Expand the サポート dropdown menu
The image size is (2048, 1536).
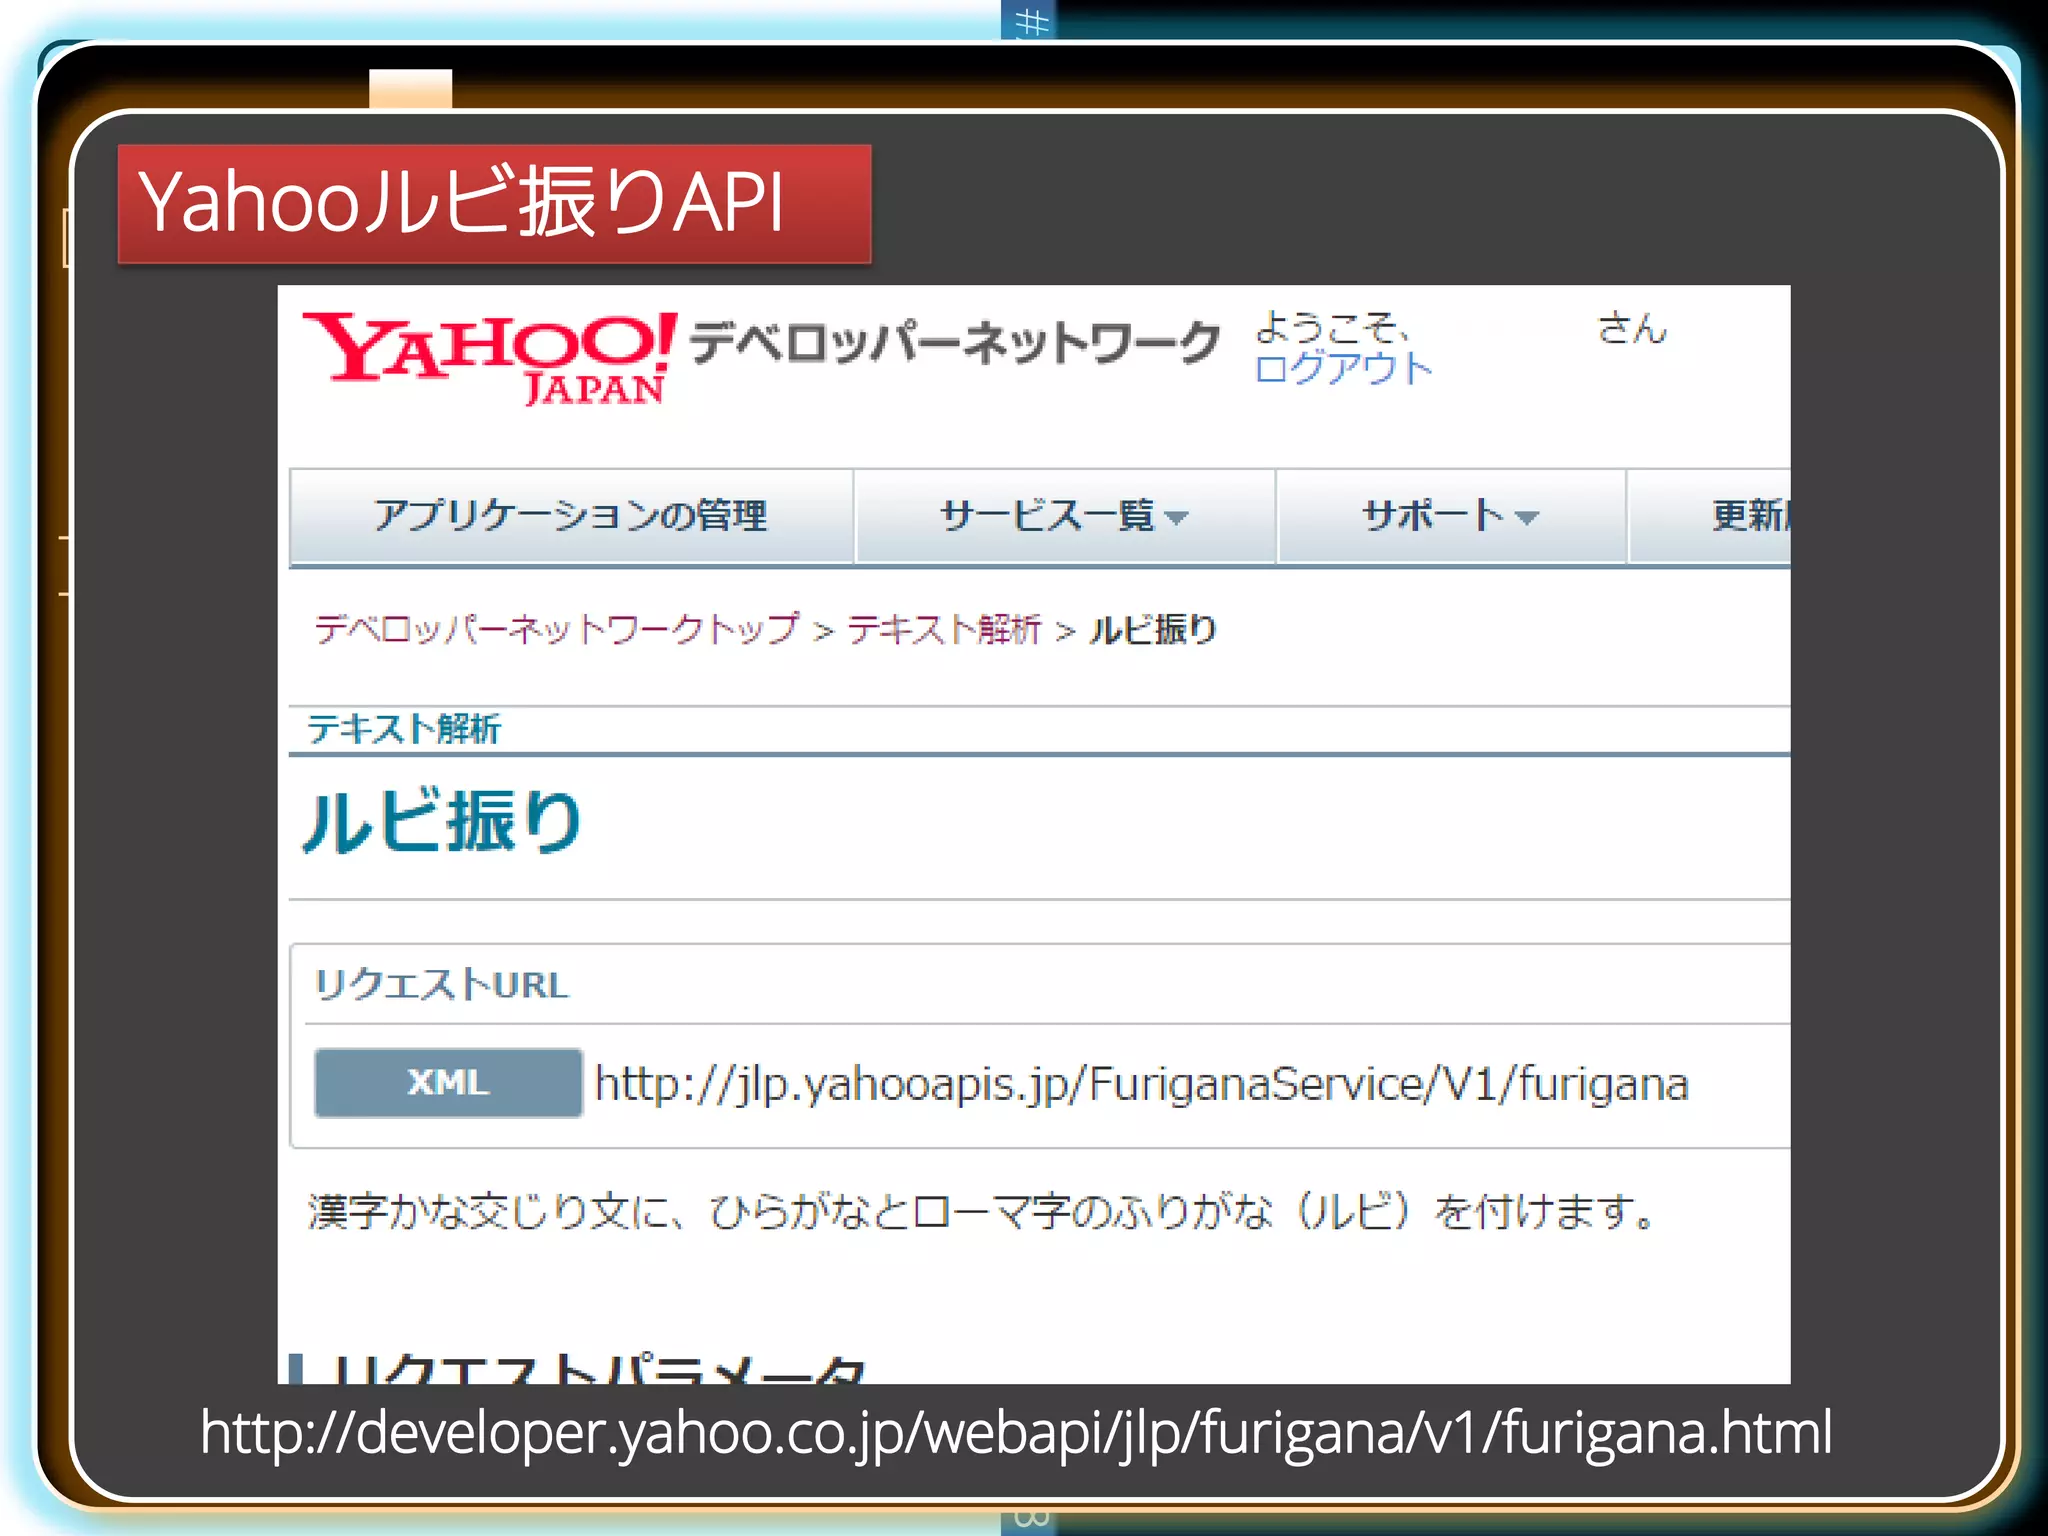(x=1451, y=516)
